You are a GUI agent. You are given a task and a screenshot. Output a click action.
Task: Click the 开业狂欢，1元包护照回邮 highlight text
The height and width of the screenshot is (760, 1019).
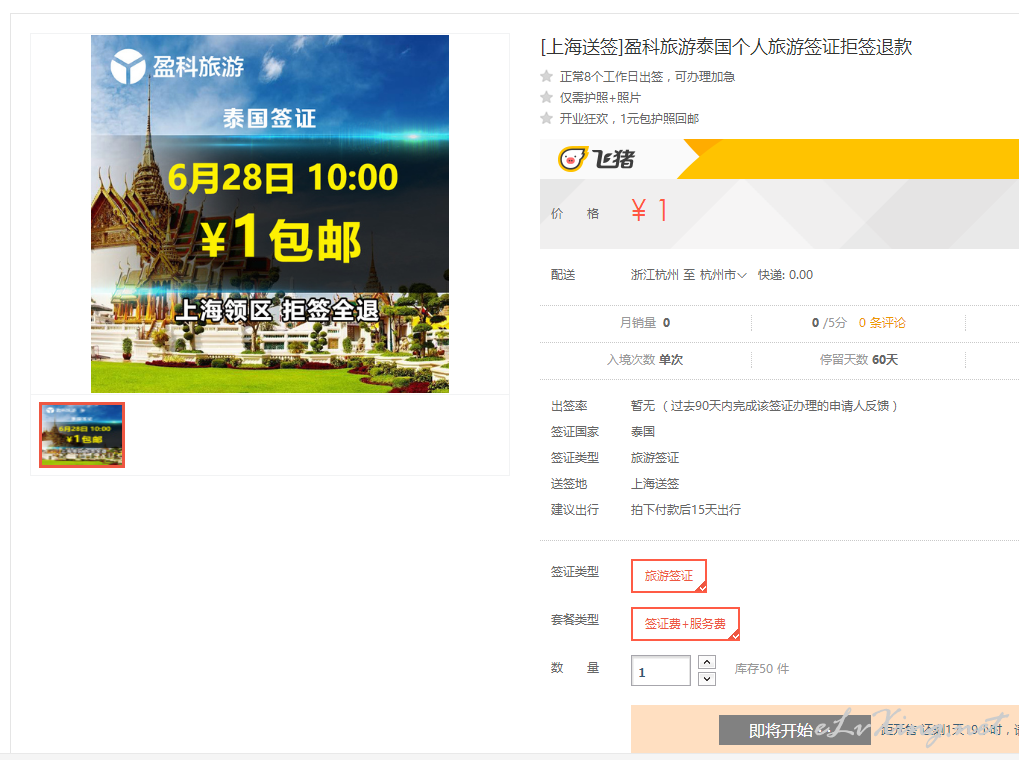pyautogui.click(x=630, y=118)
